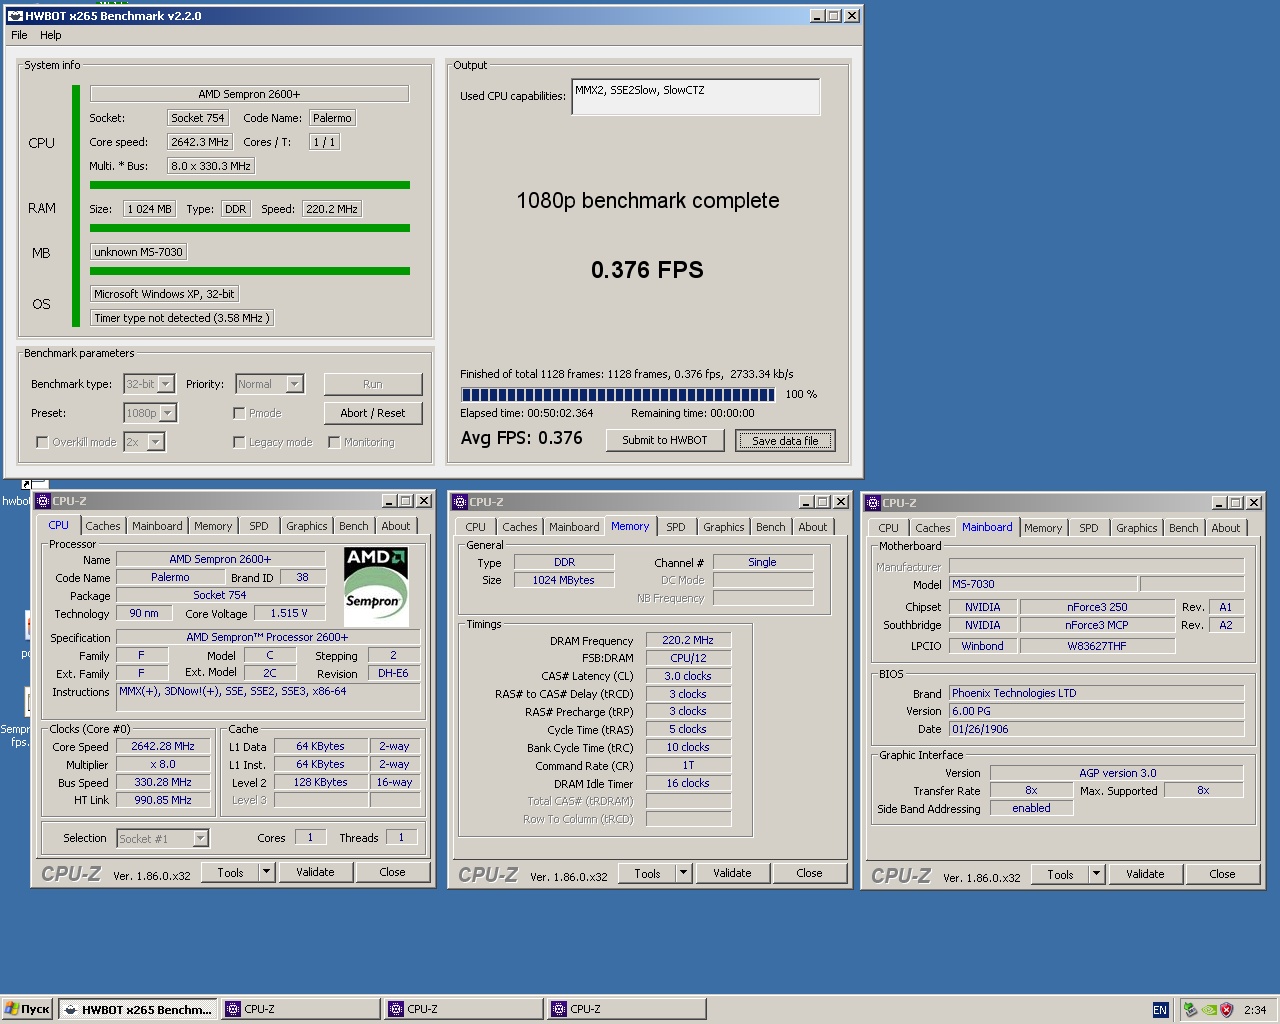Click the HWBOT x265 Benchmark title bar icon
This screenshot has width=1280, height=1024.
(15, 16)
